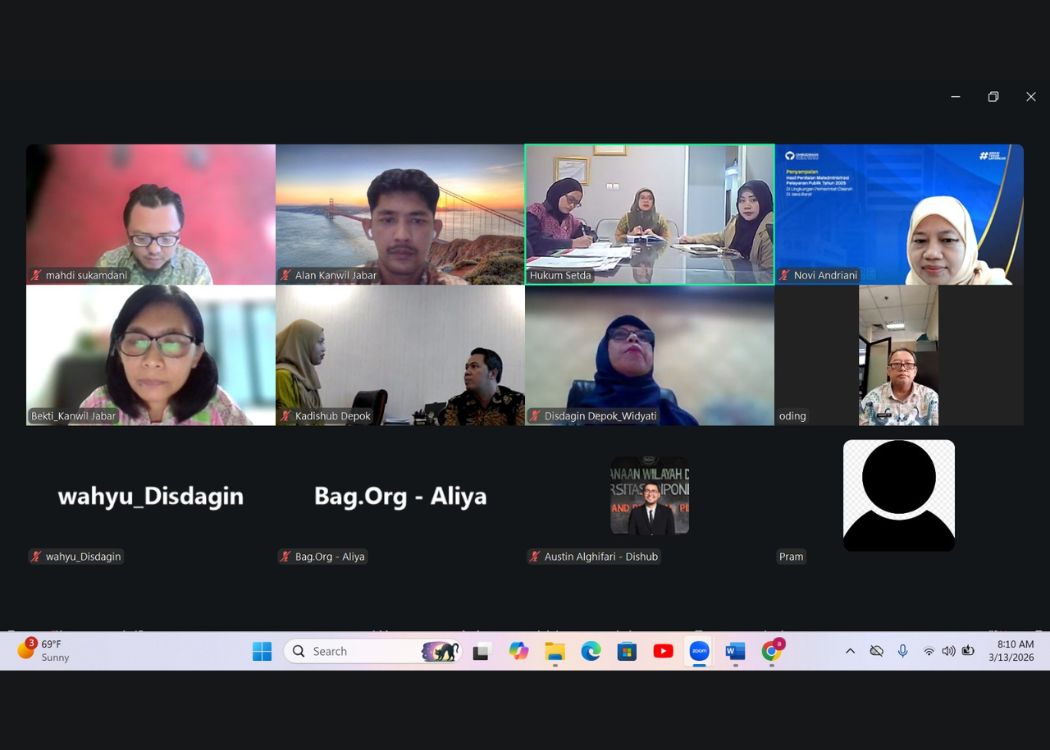The width and height of the screenshot is (1050, 750).
Task: Open the clock and date flyout
Action: click(x=1010, y=651)
